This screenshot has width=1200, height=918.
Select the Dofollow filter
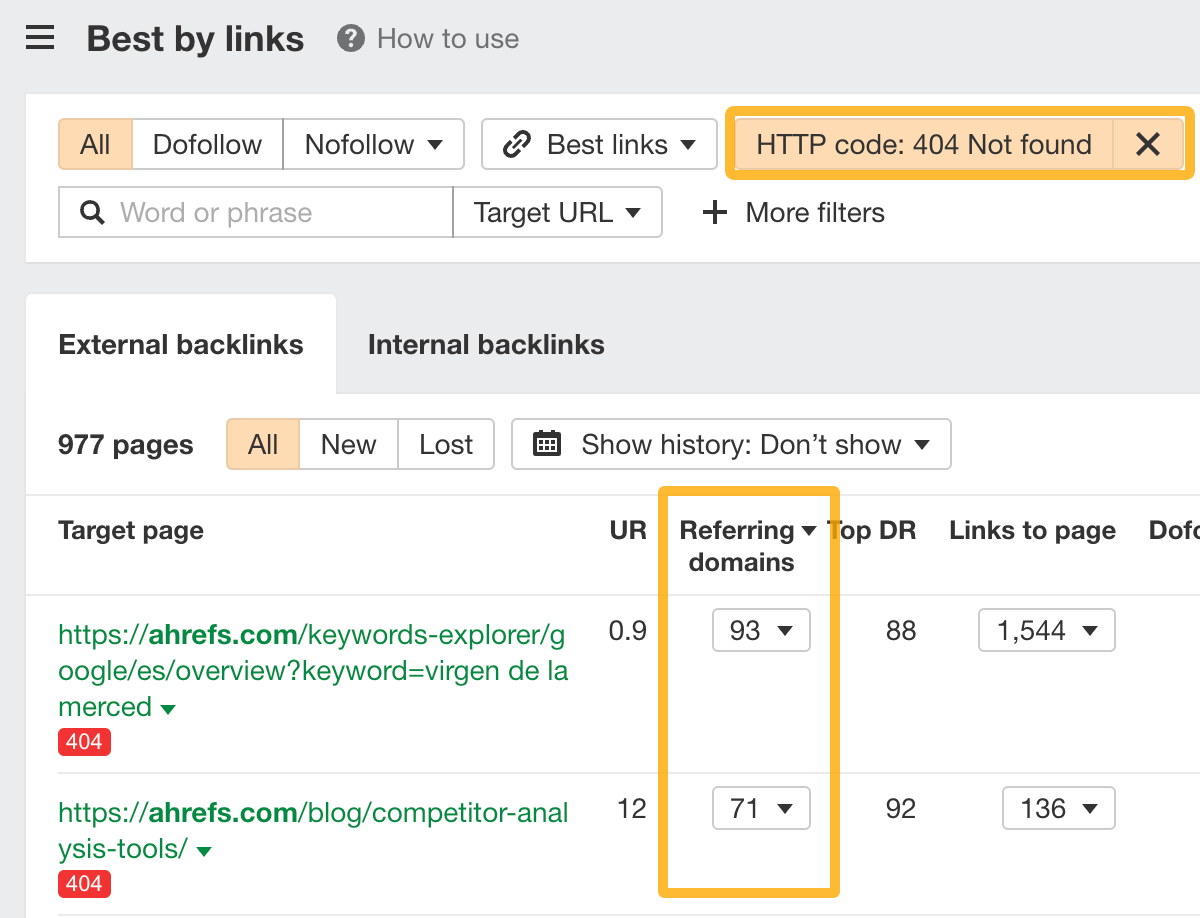click(x=207, y=144)
